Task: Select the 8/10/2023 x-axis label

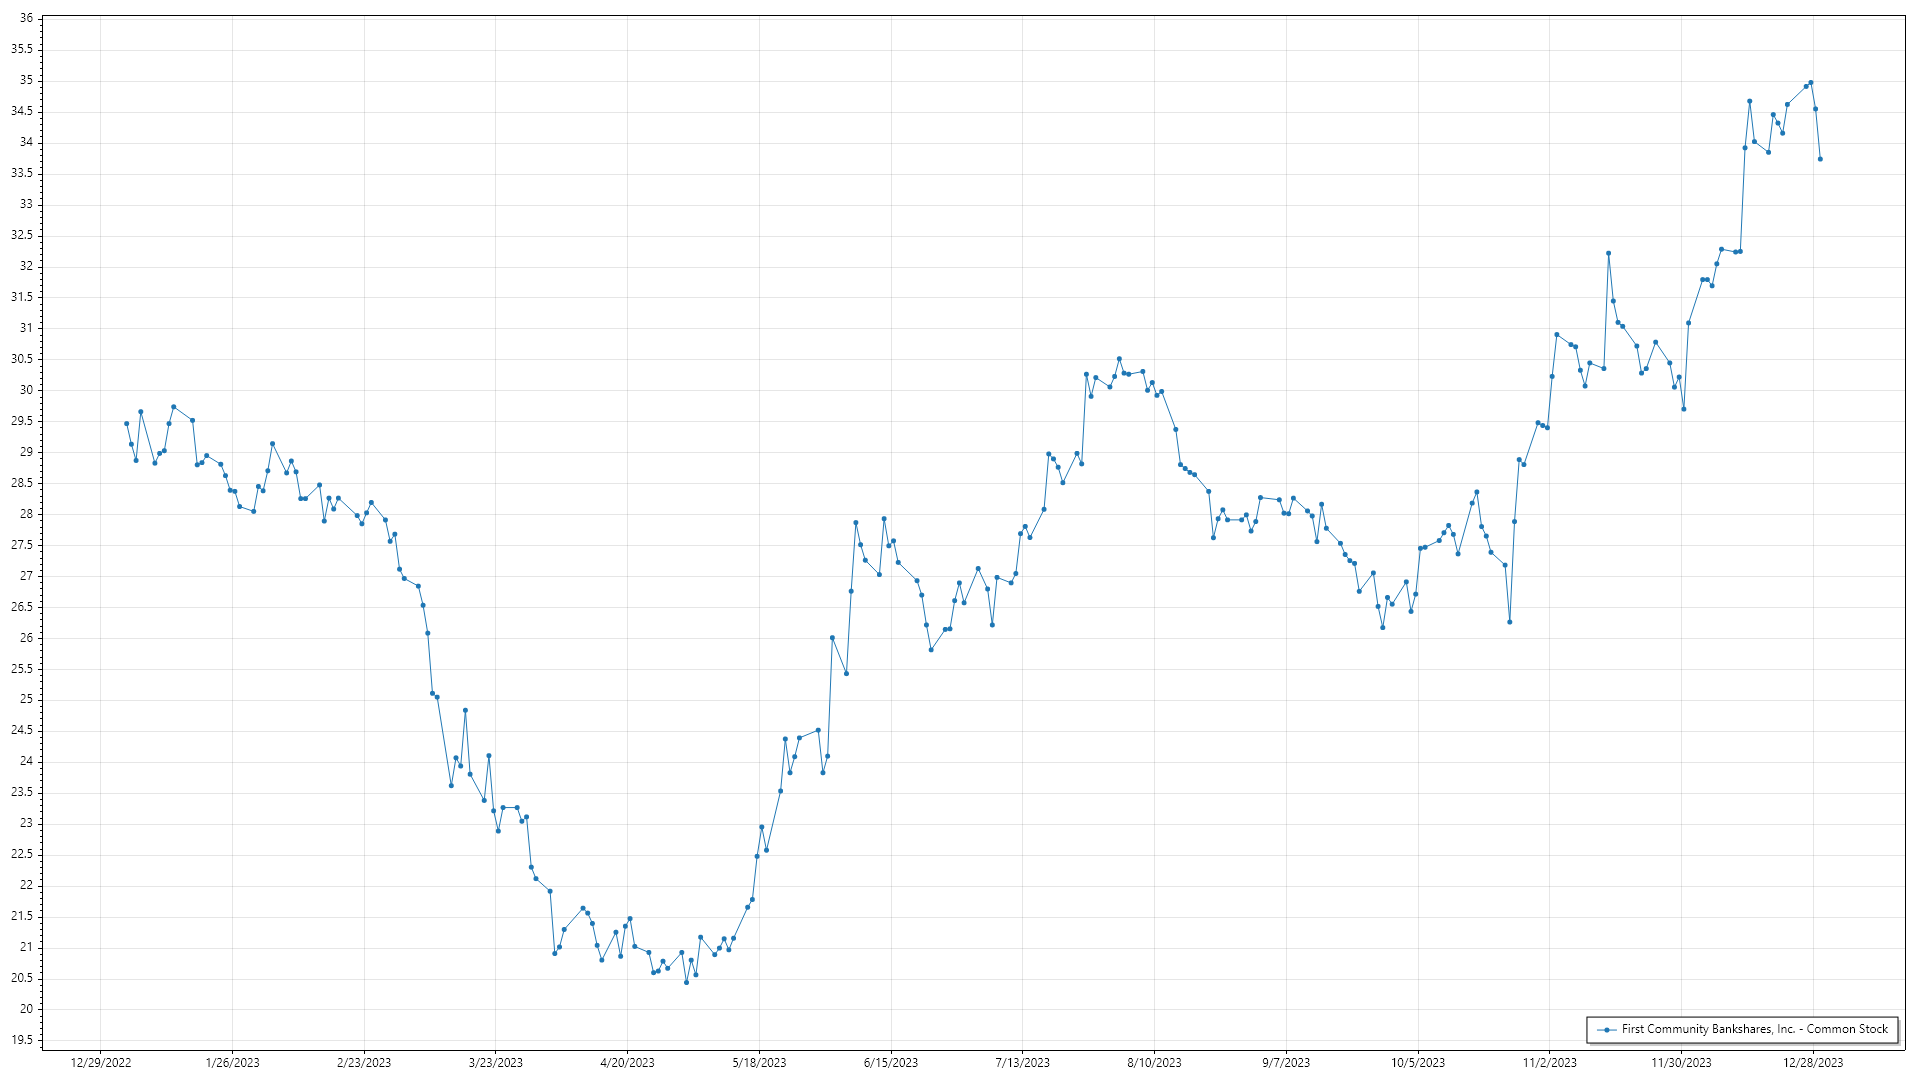Action: 1154,1062
